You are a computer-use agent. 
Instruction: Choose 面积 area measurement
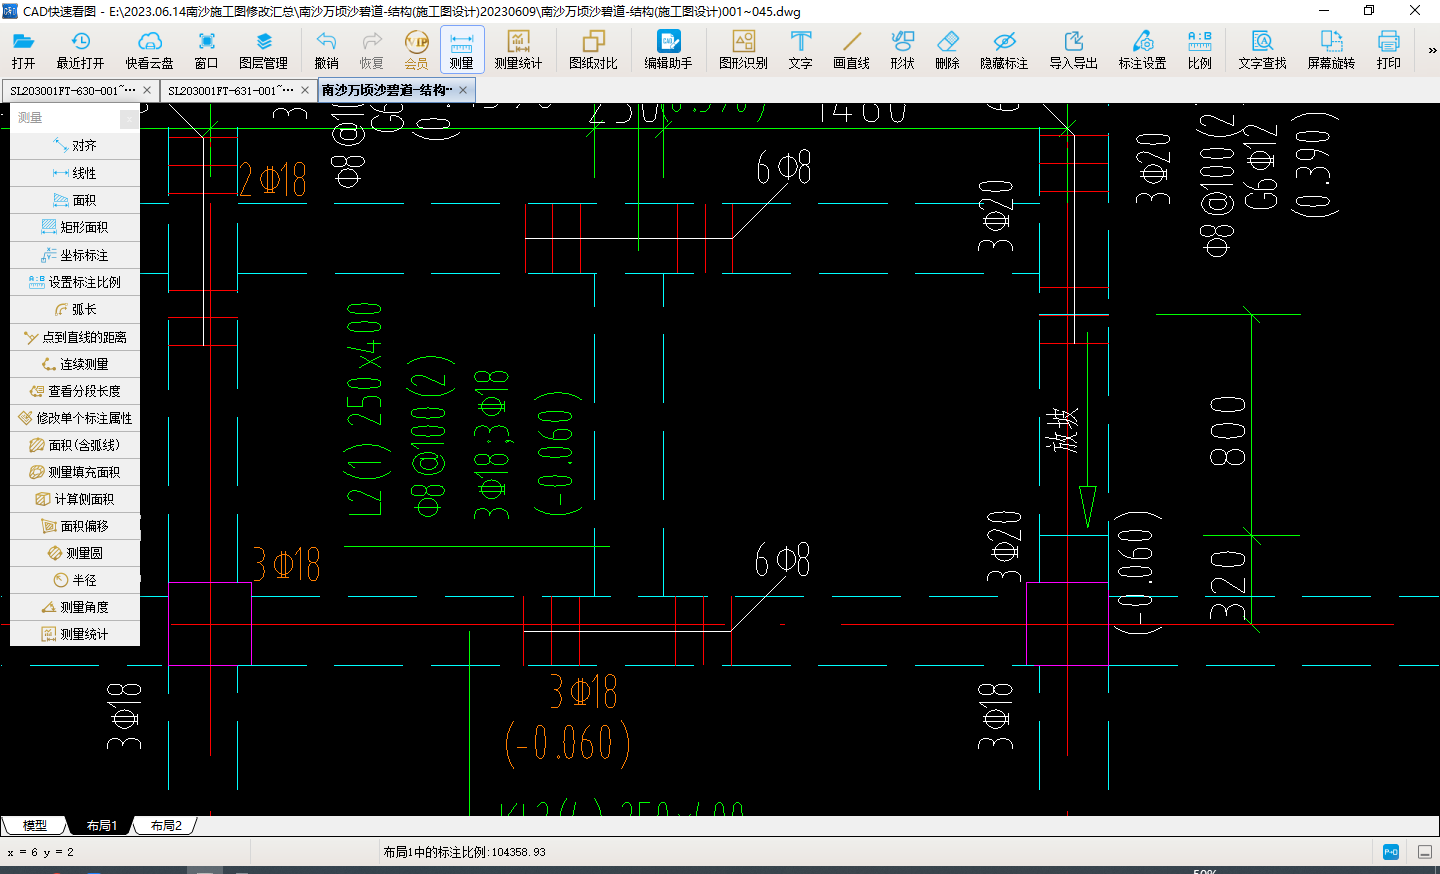(x=75, y=200)
